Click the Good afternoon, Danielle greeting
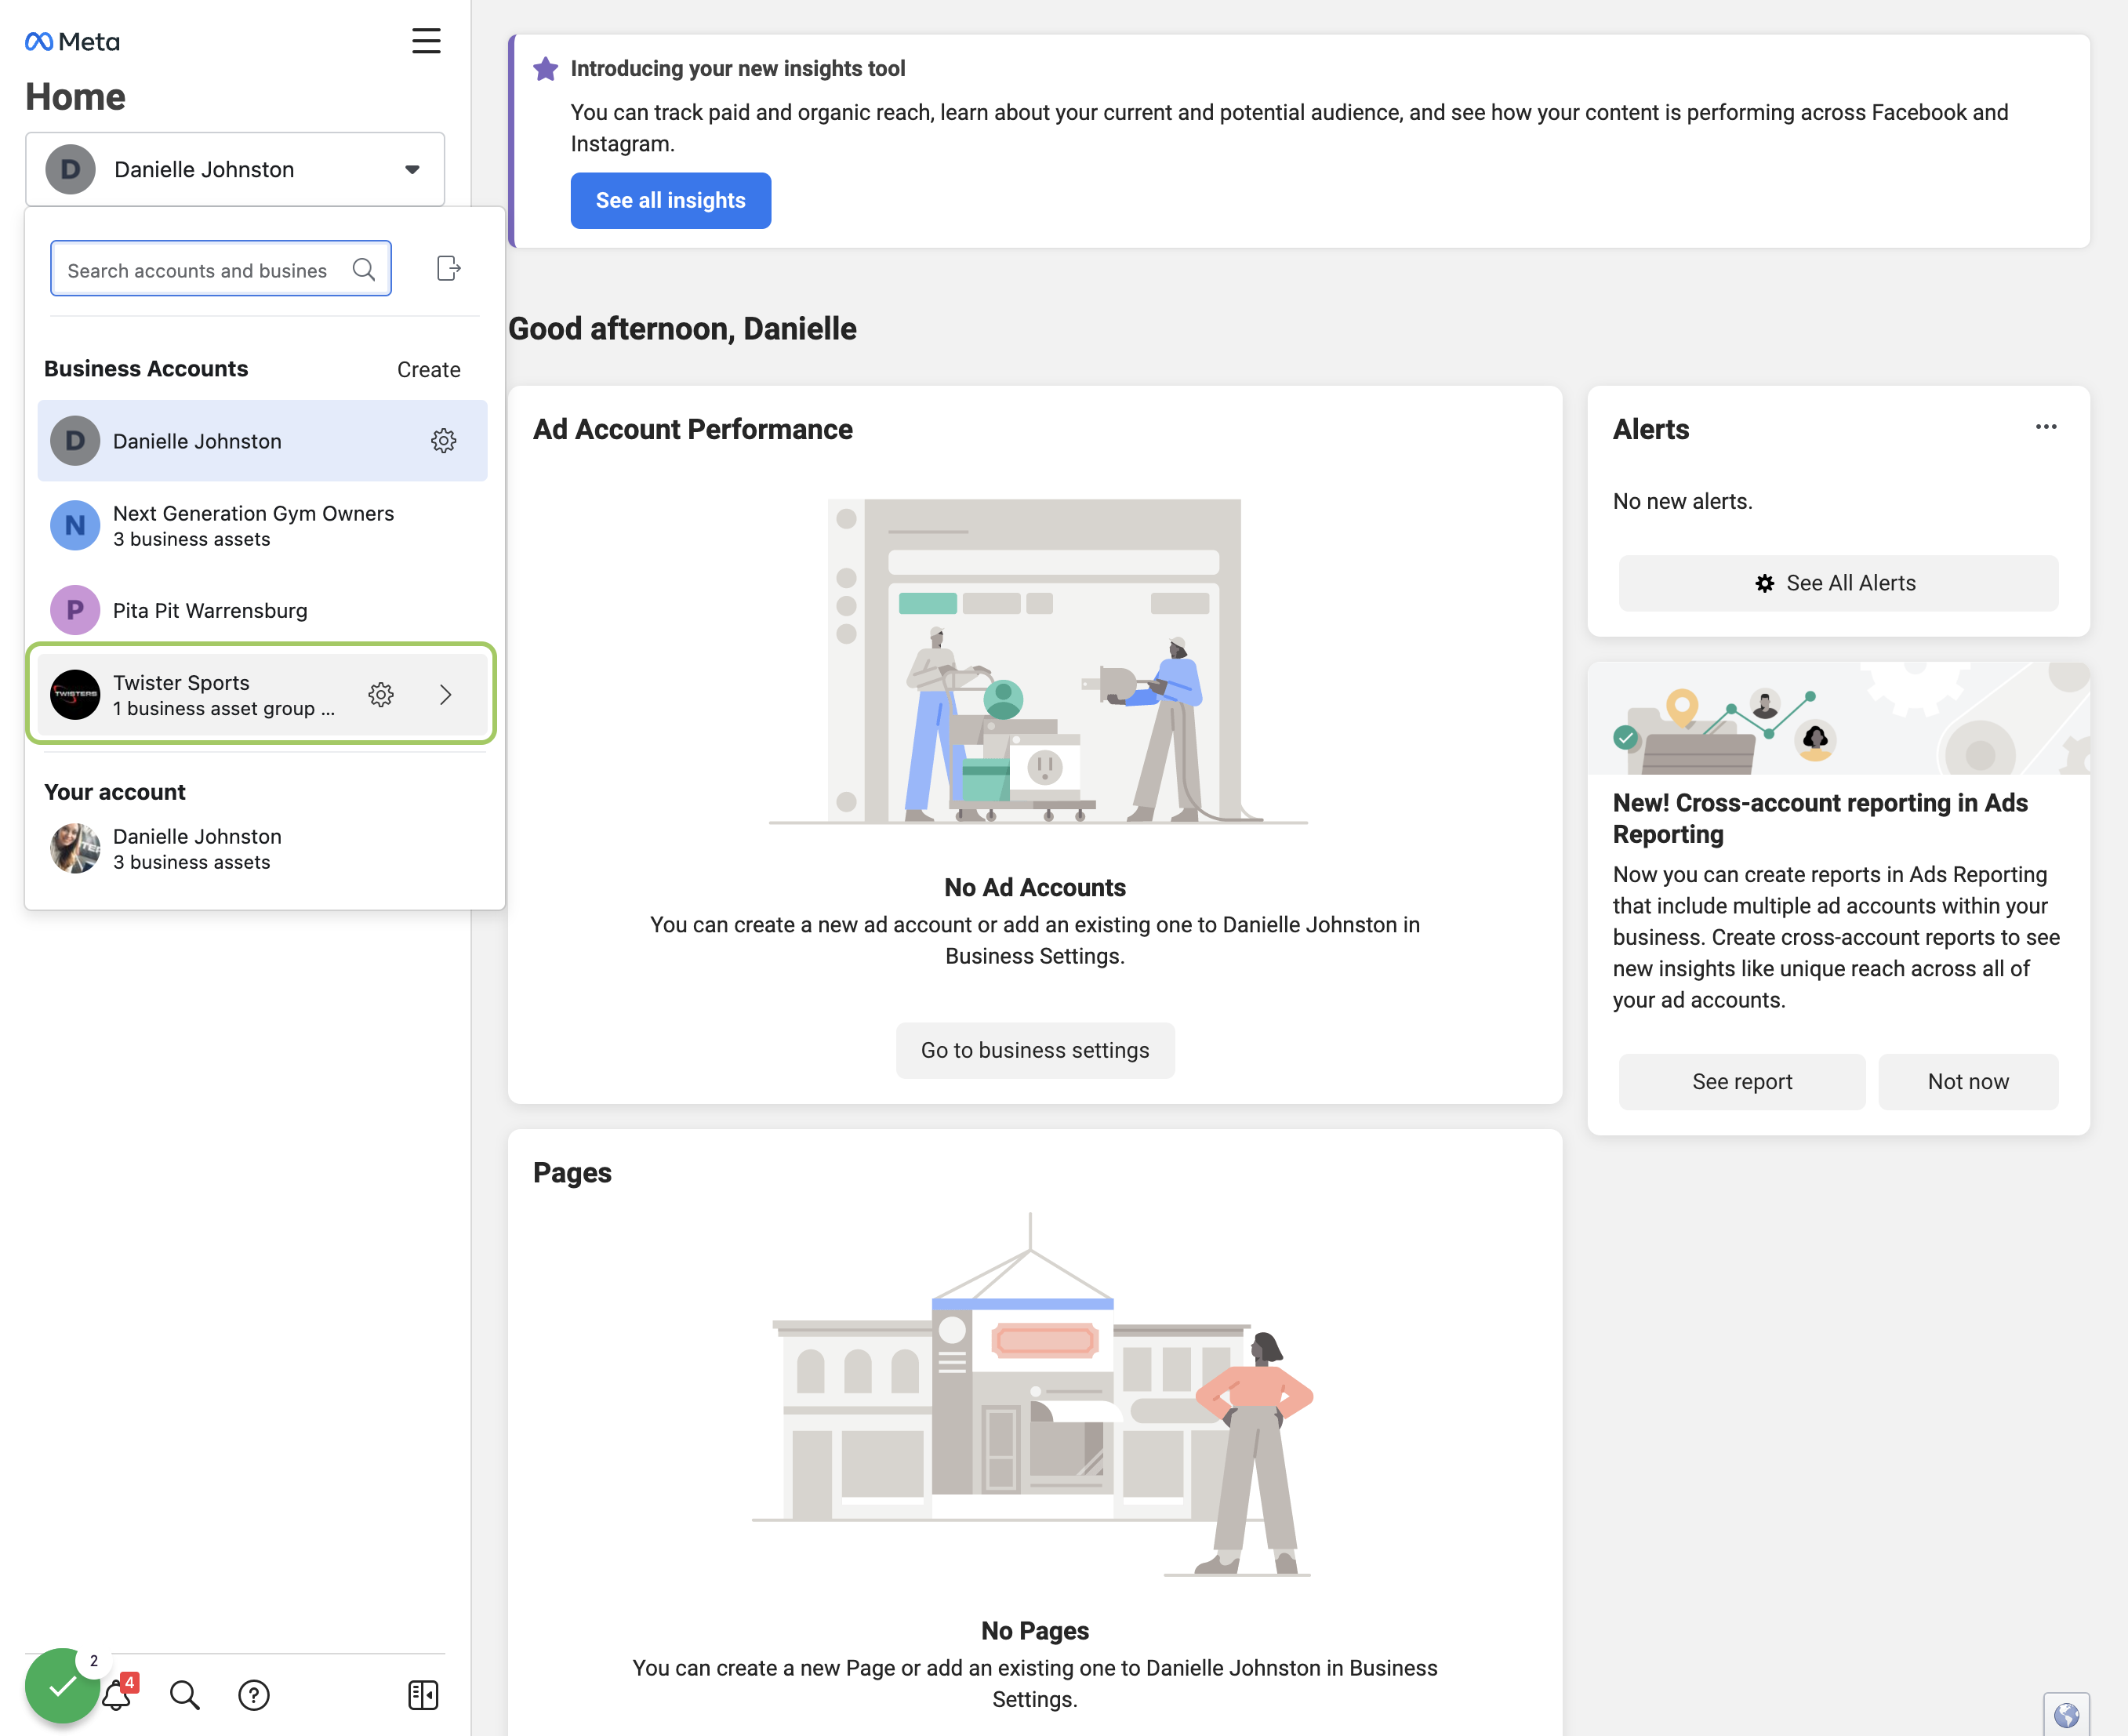This screenshot has height=1736, width=2128. click(x=682, y=329)
